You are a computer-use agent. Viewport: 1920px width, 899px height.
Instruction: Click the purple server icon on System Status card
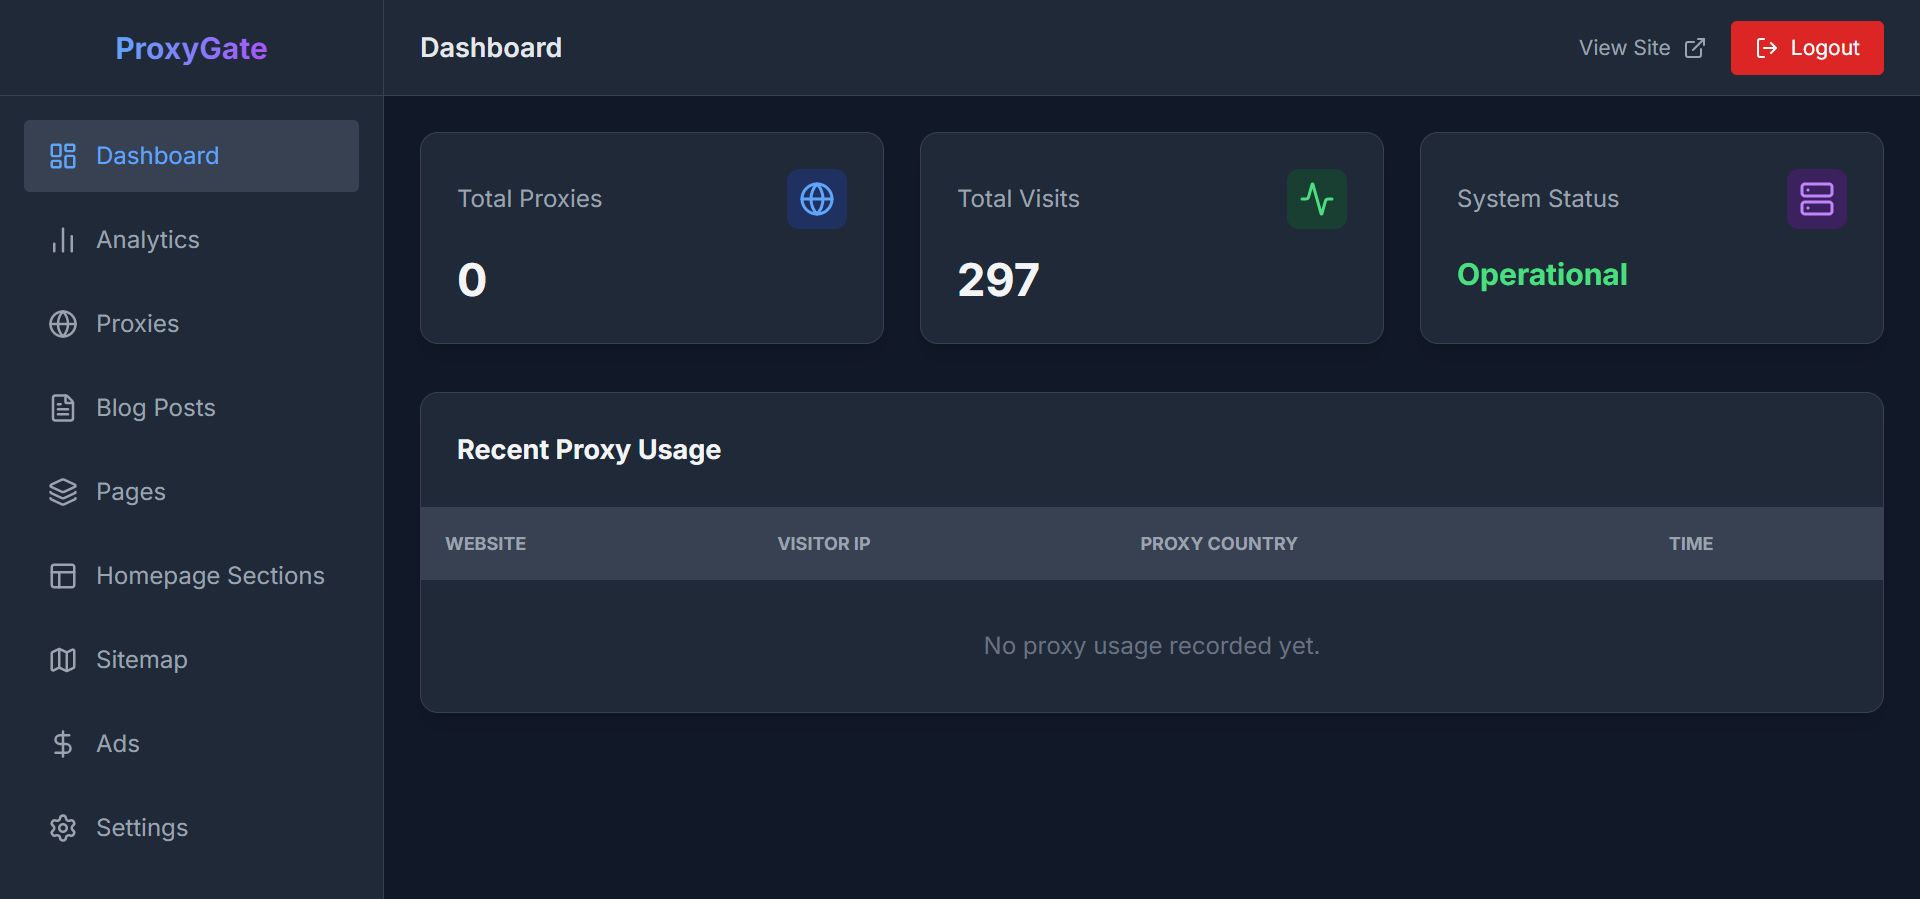(1816, 199)
